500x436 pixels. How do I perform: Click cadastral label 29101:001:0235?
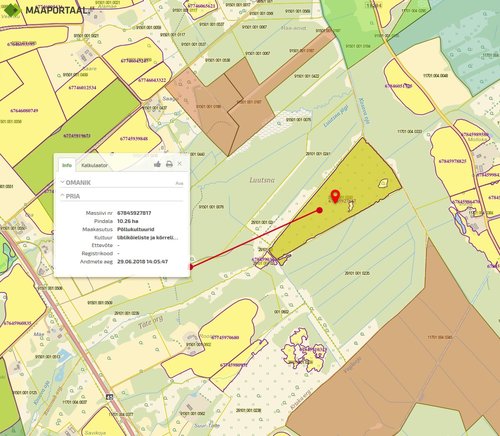[357, 273]
